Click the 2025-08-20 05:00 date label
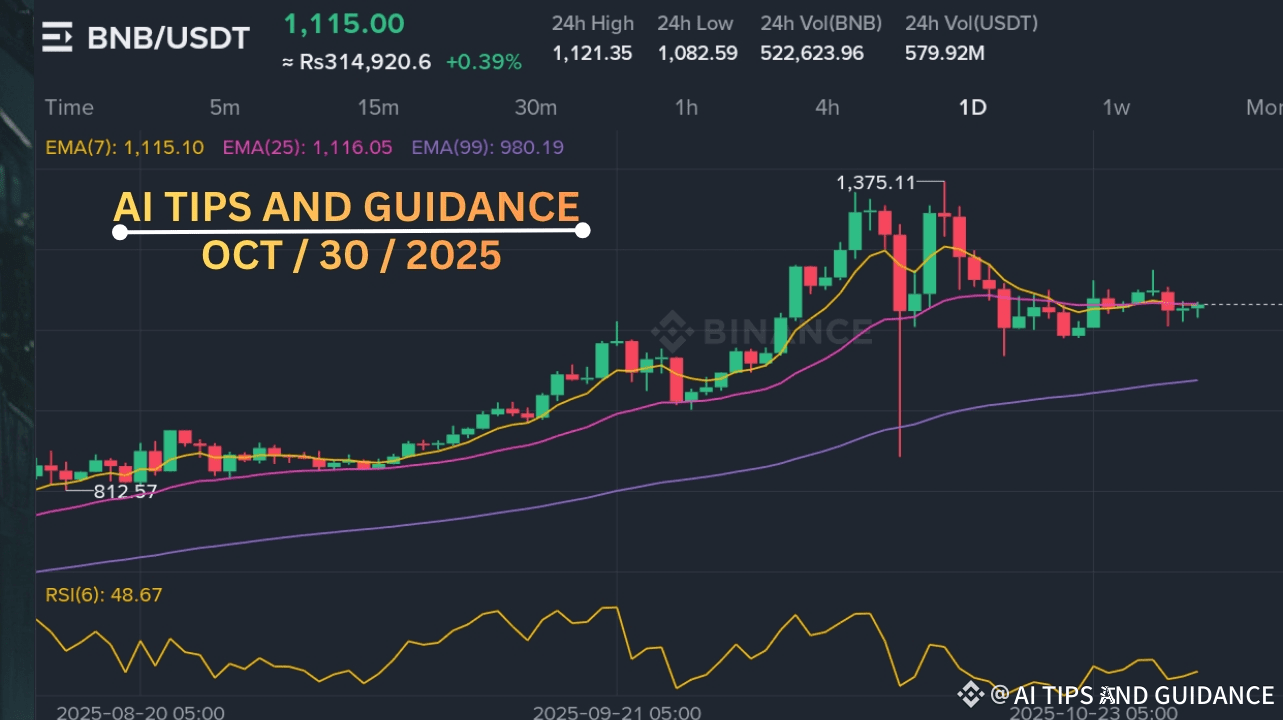Image resolution: width=1283 pixels, height=720 pixels. (x=140, y=712)
